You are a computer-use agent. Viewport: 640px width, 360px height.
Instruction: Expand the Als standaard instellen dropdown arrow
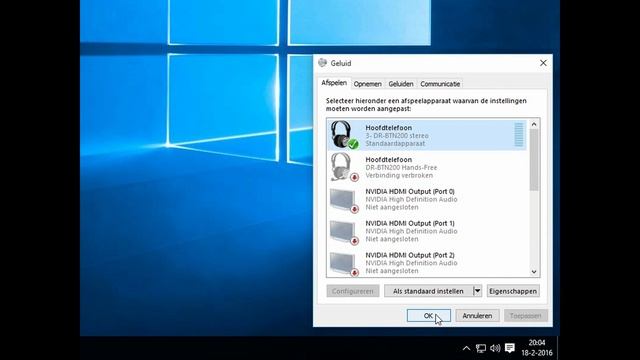[477, 291]
